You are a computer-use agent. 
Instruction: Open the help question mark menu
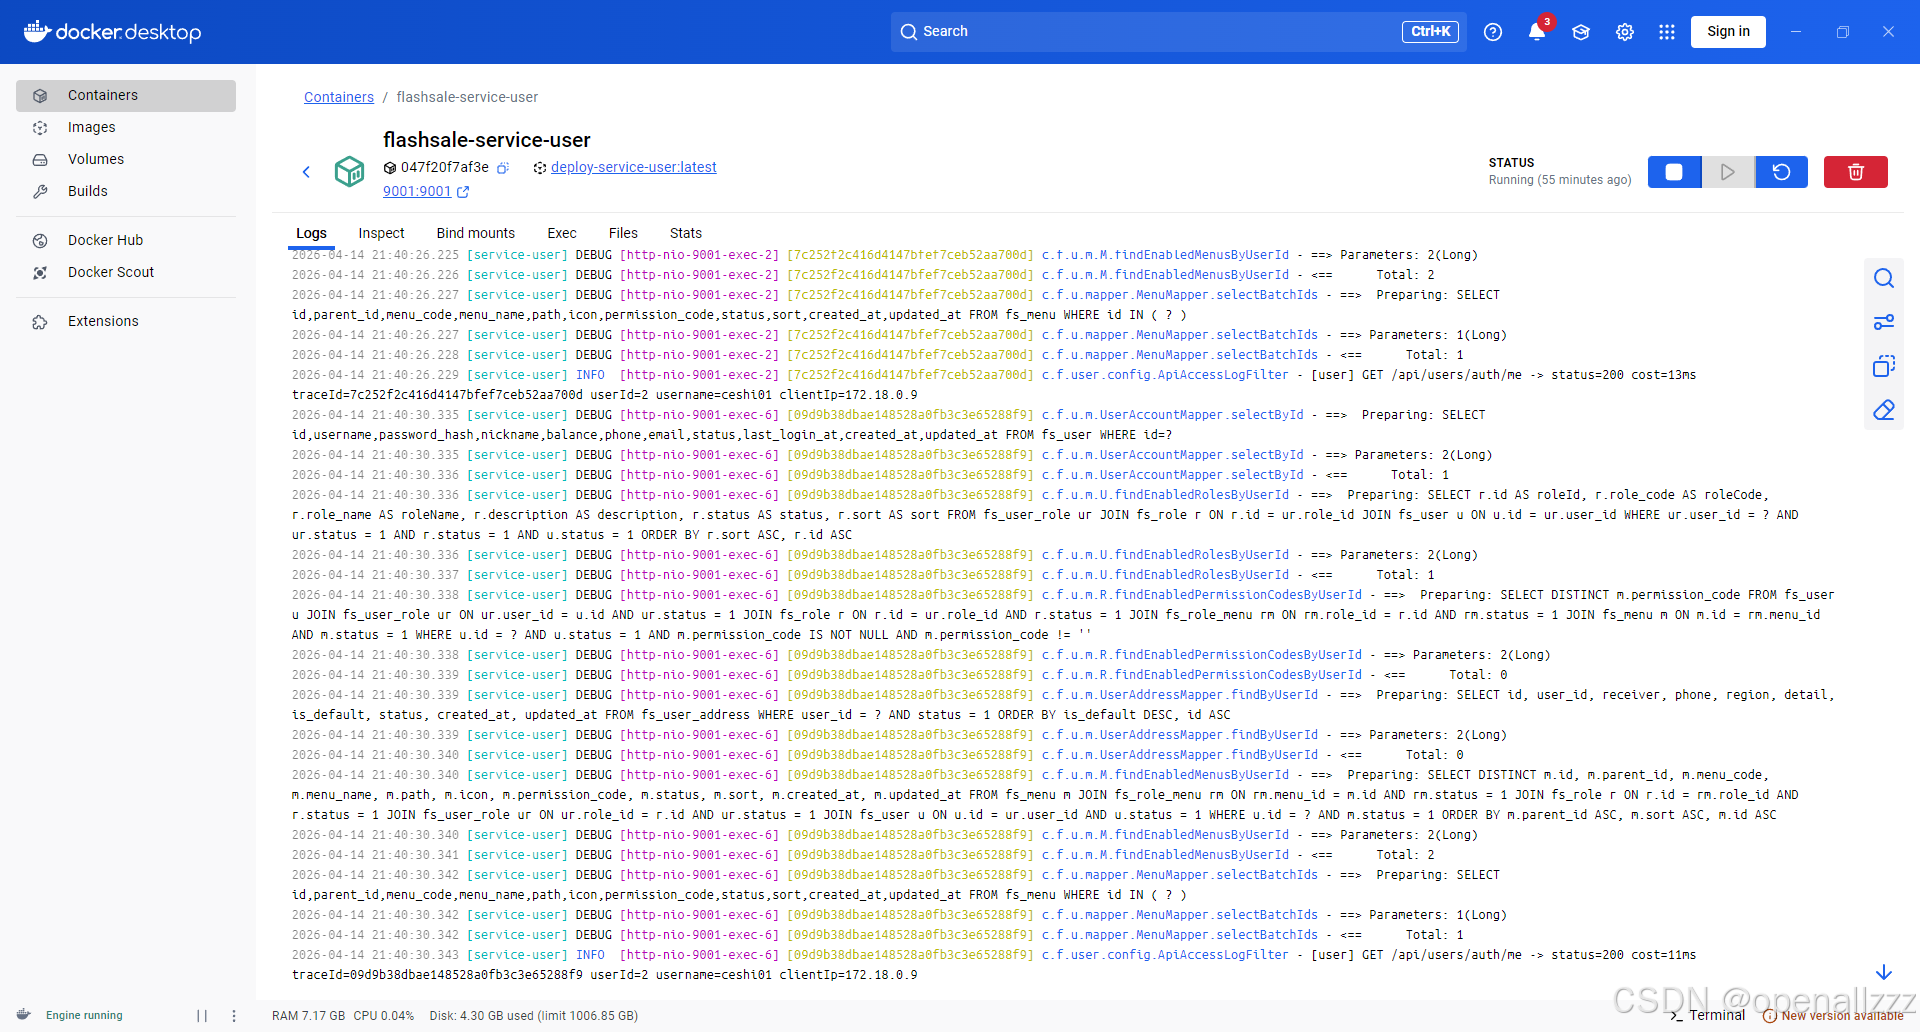pyautogui.click(x=1493, y=32)
